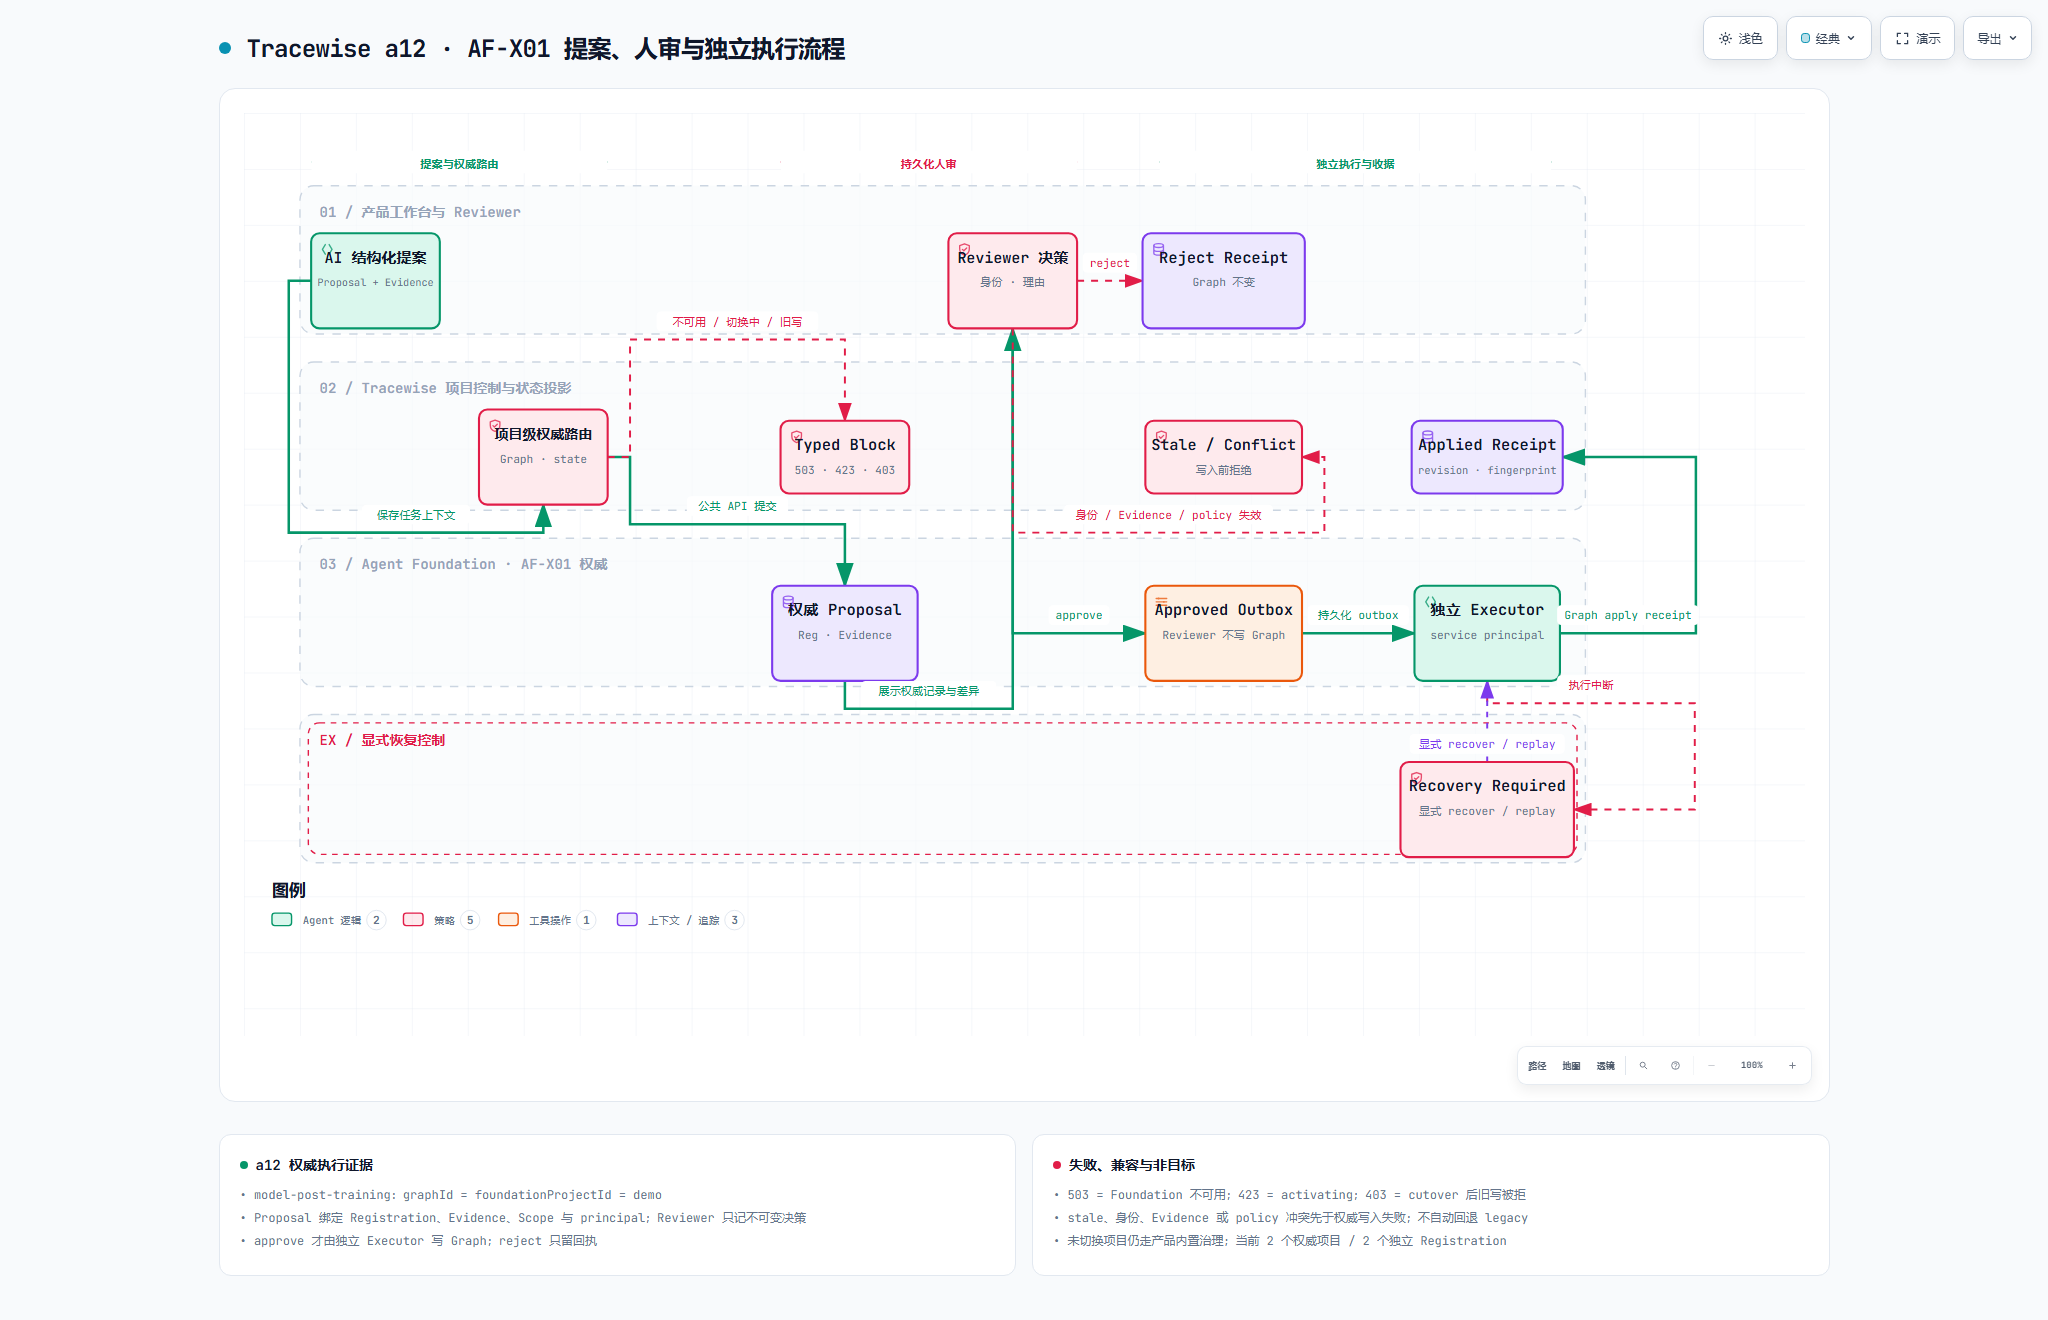Select the Recovery Required node
The image size is (2048, 1320).
click(x=1487, y=809)
